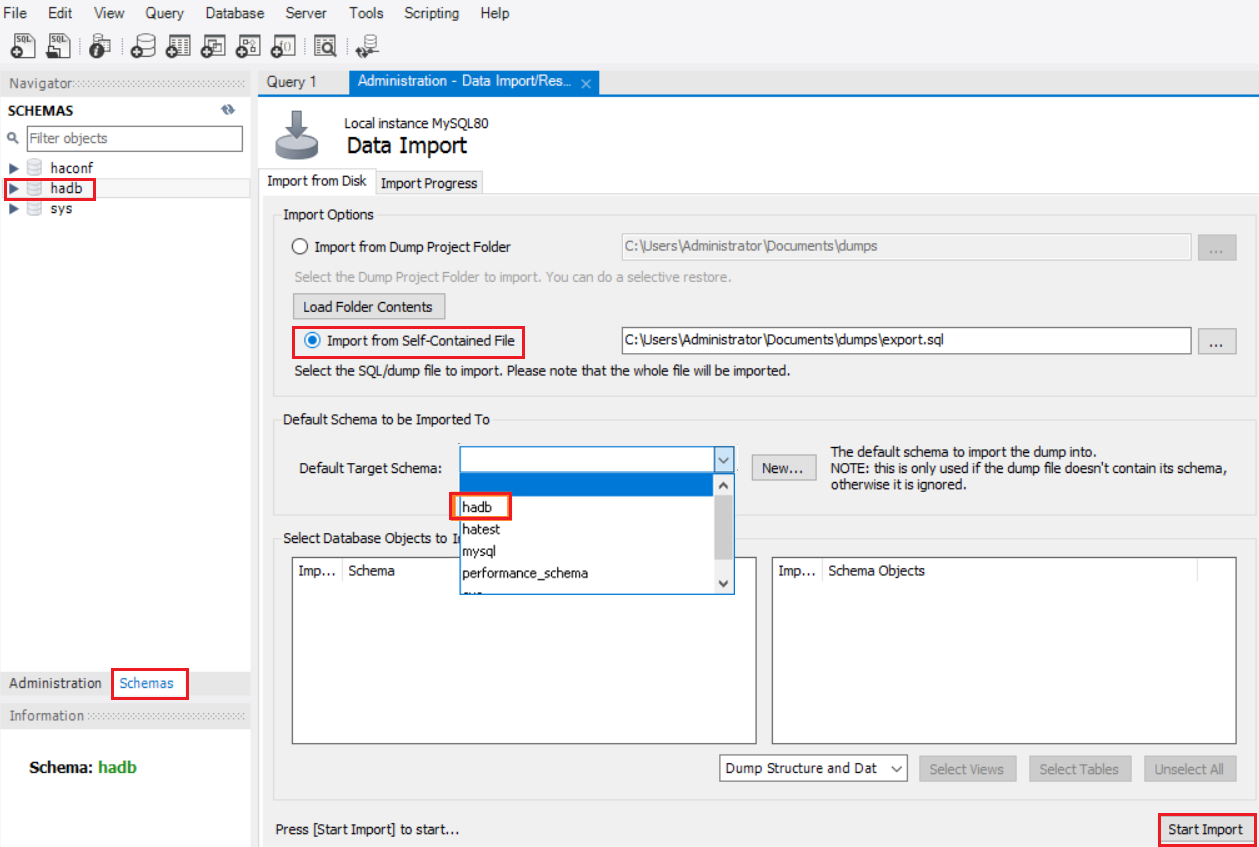Open the schema inspector icon

[x=97, y=45]
